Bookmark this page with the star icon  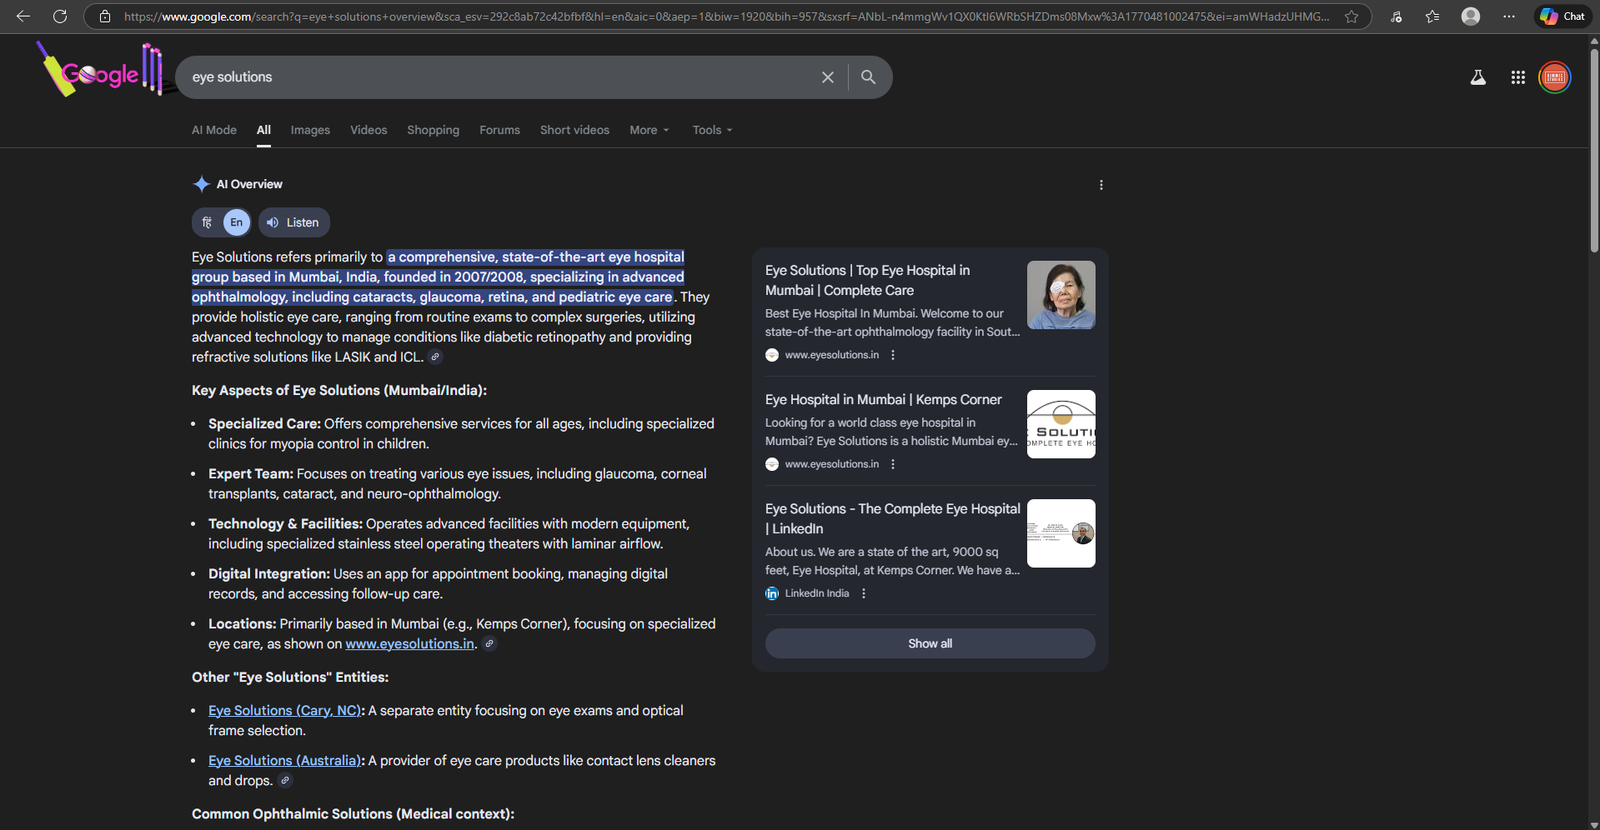1351,16
